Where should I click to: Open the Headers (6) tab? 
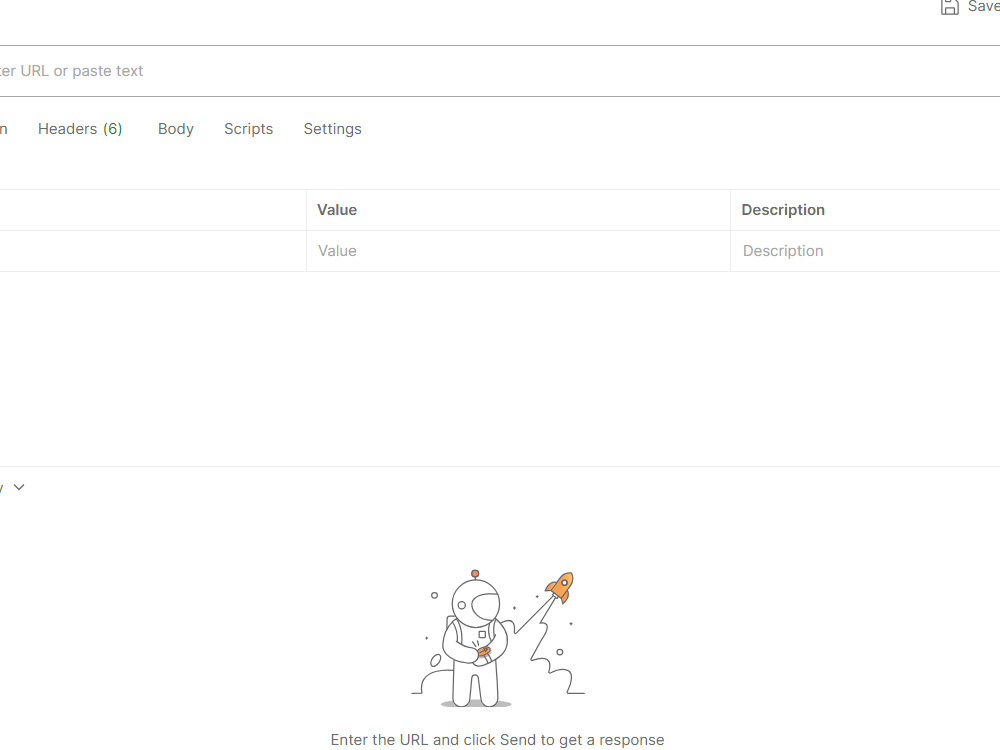[x=80, y=129]
